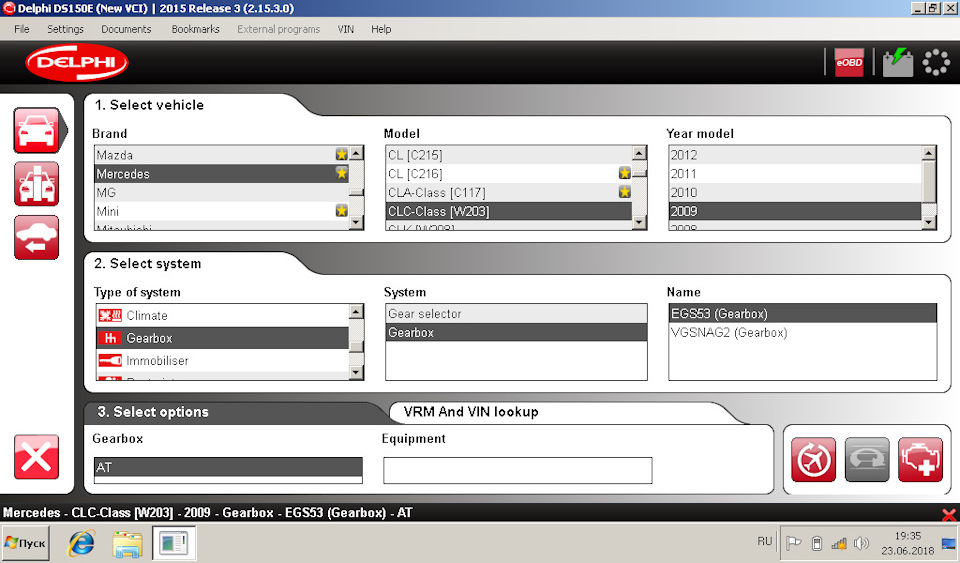Select Immobiliser system type
The image size is (960, 563).
pyautogui.click(x=222, y=360)
